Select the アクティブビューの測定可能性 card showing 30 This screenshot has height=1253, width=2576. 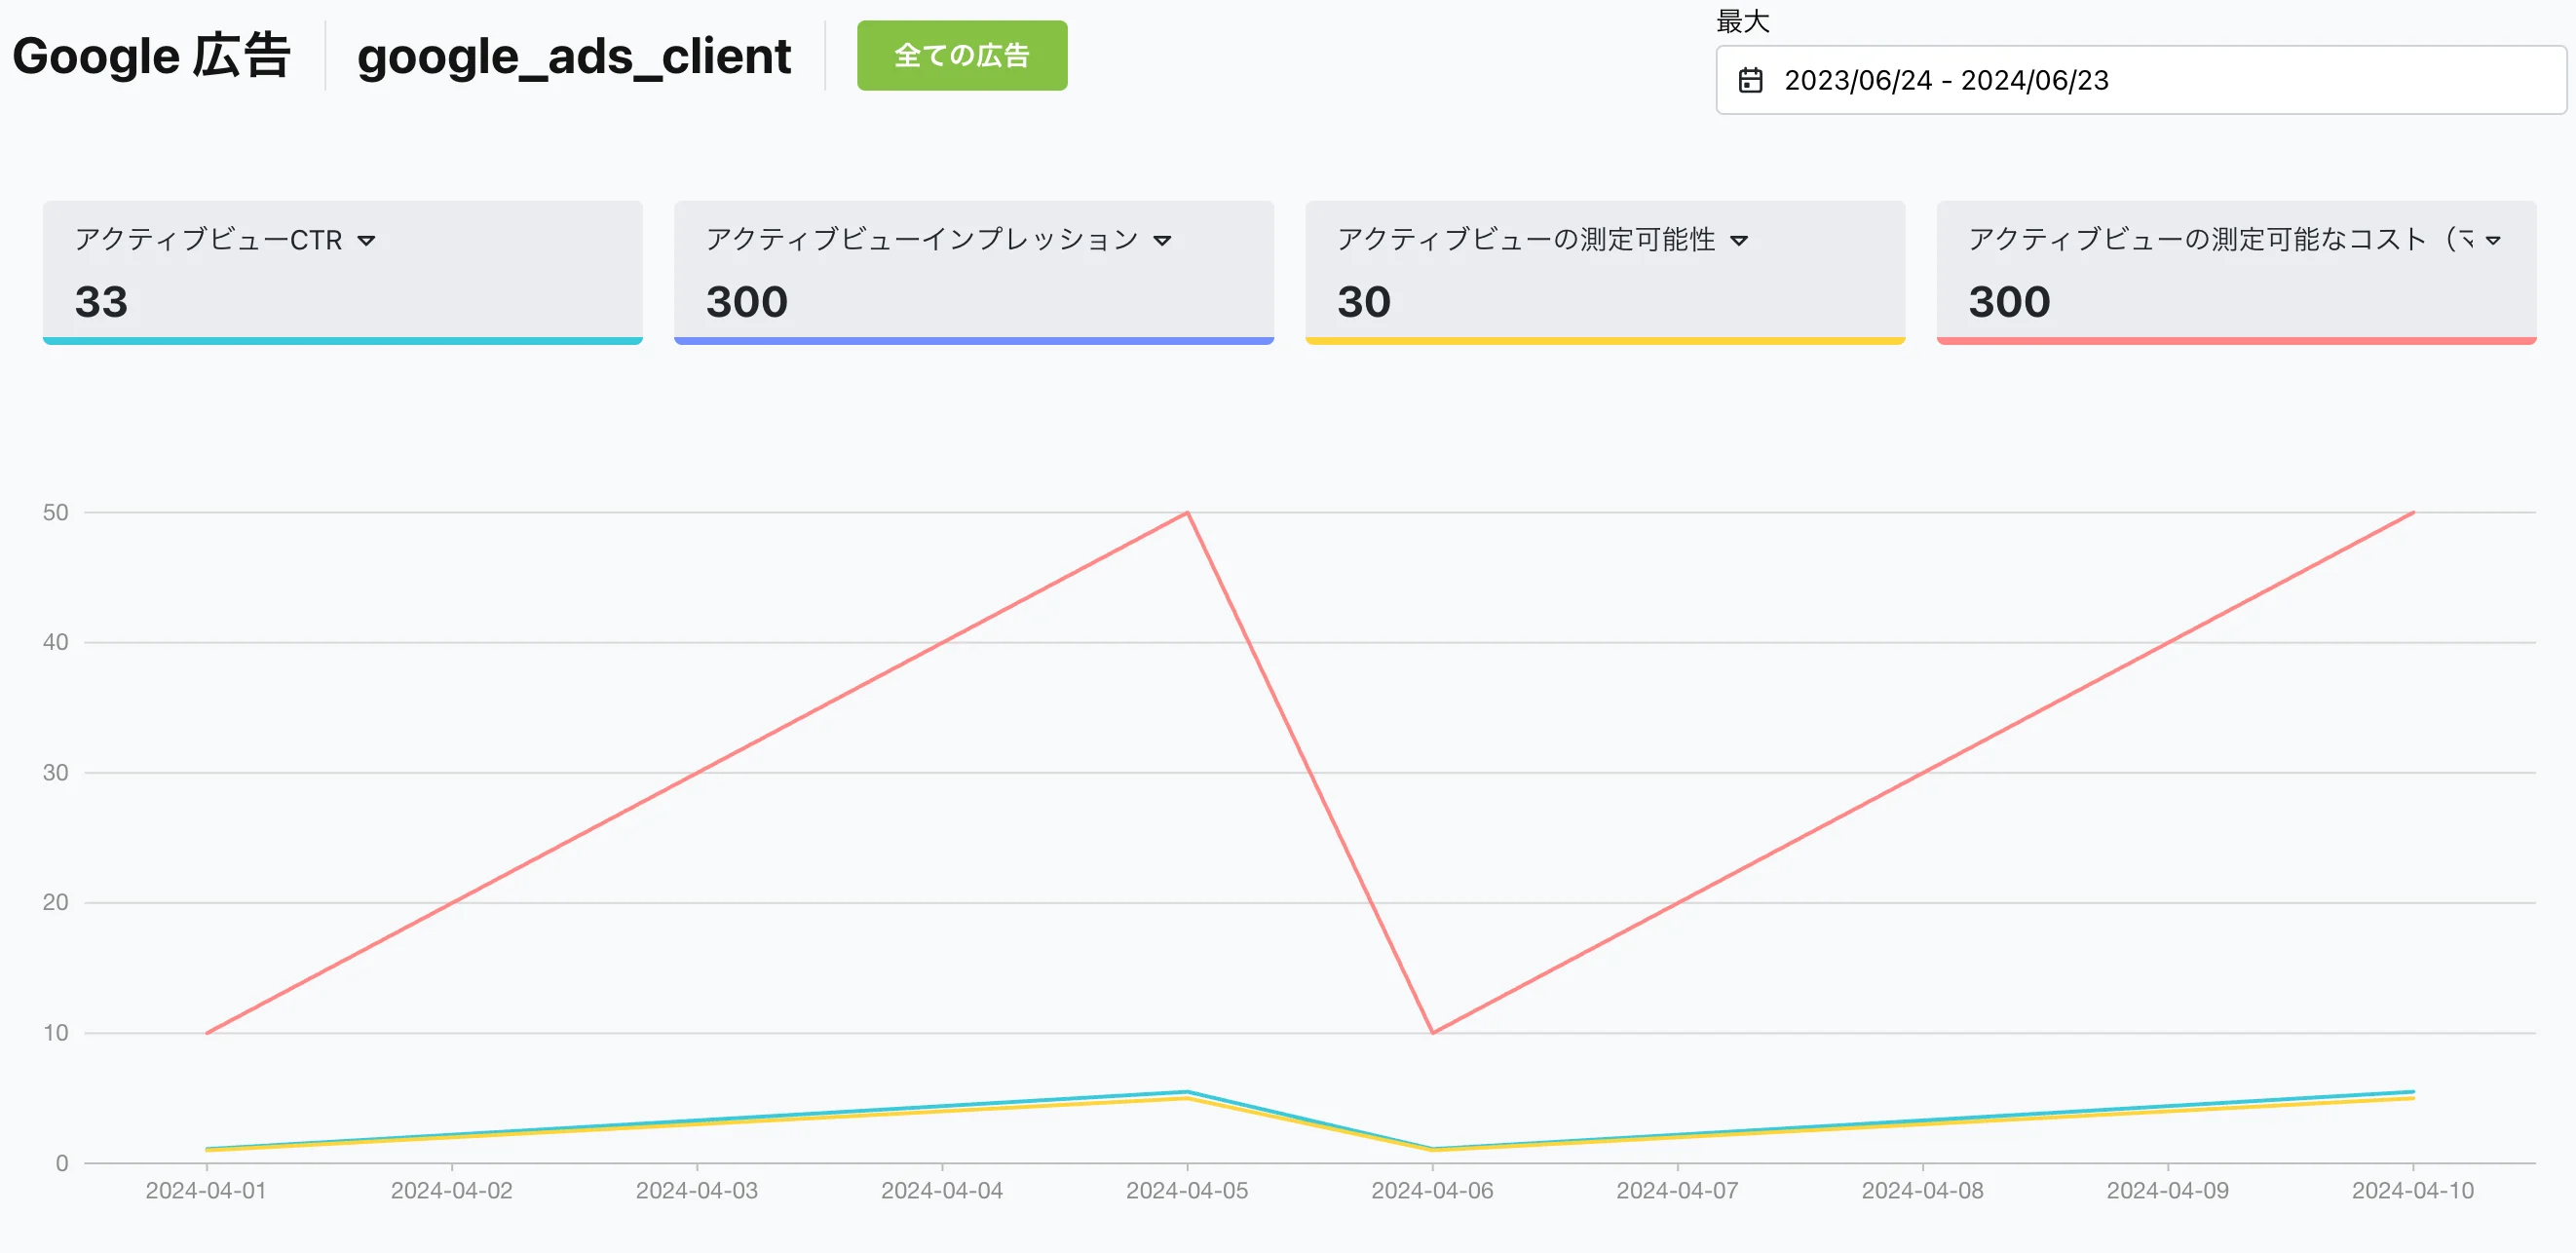pos(1604,285)
